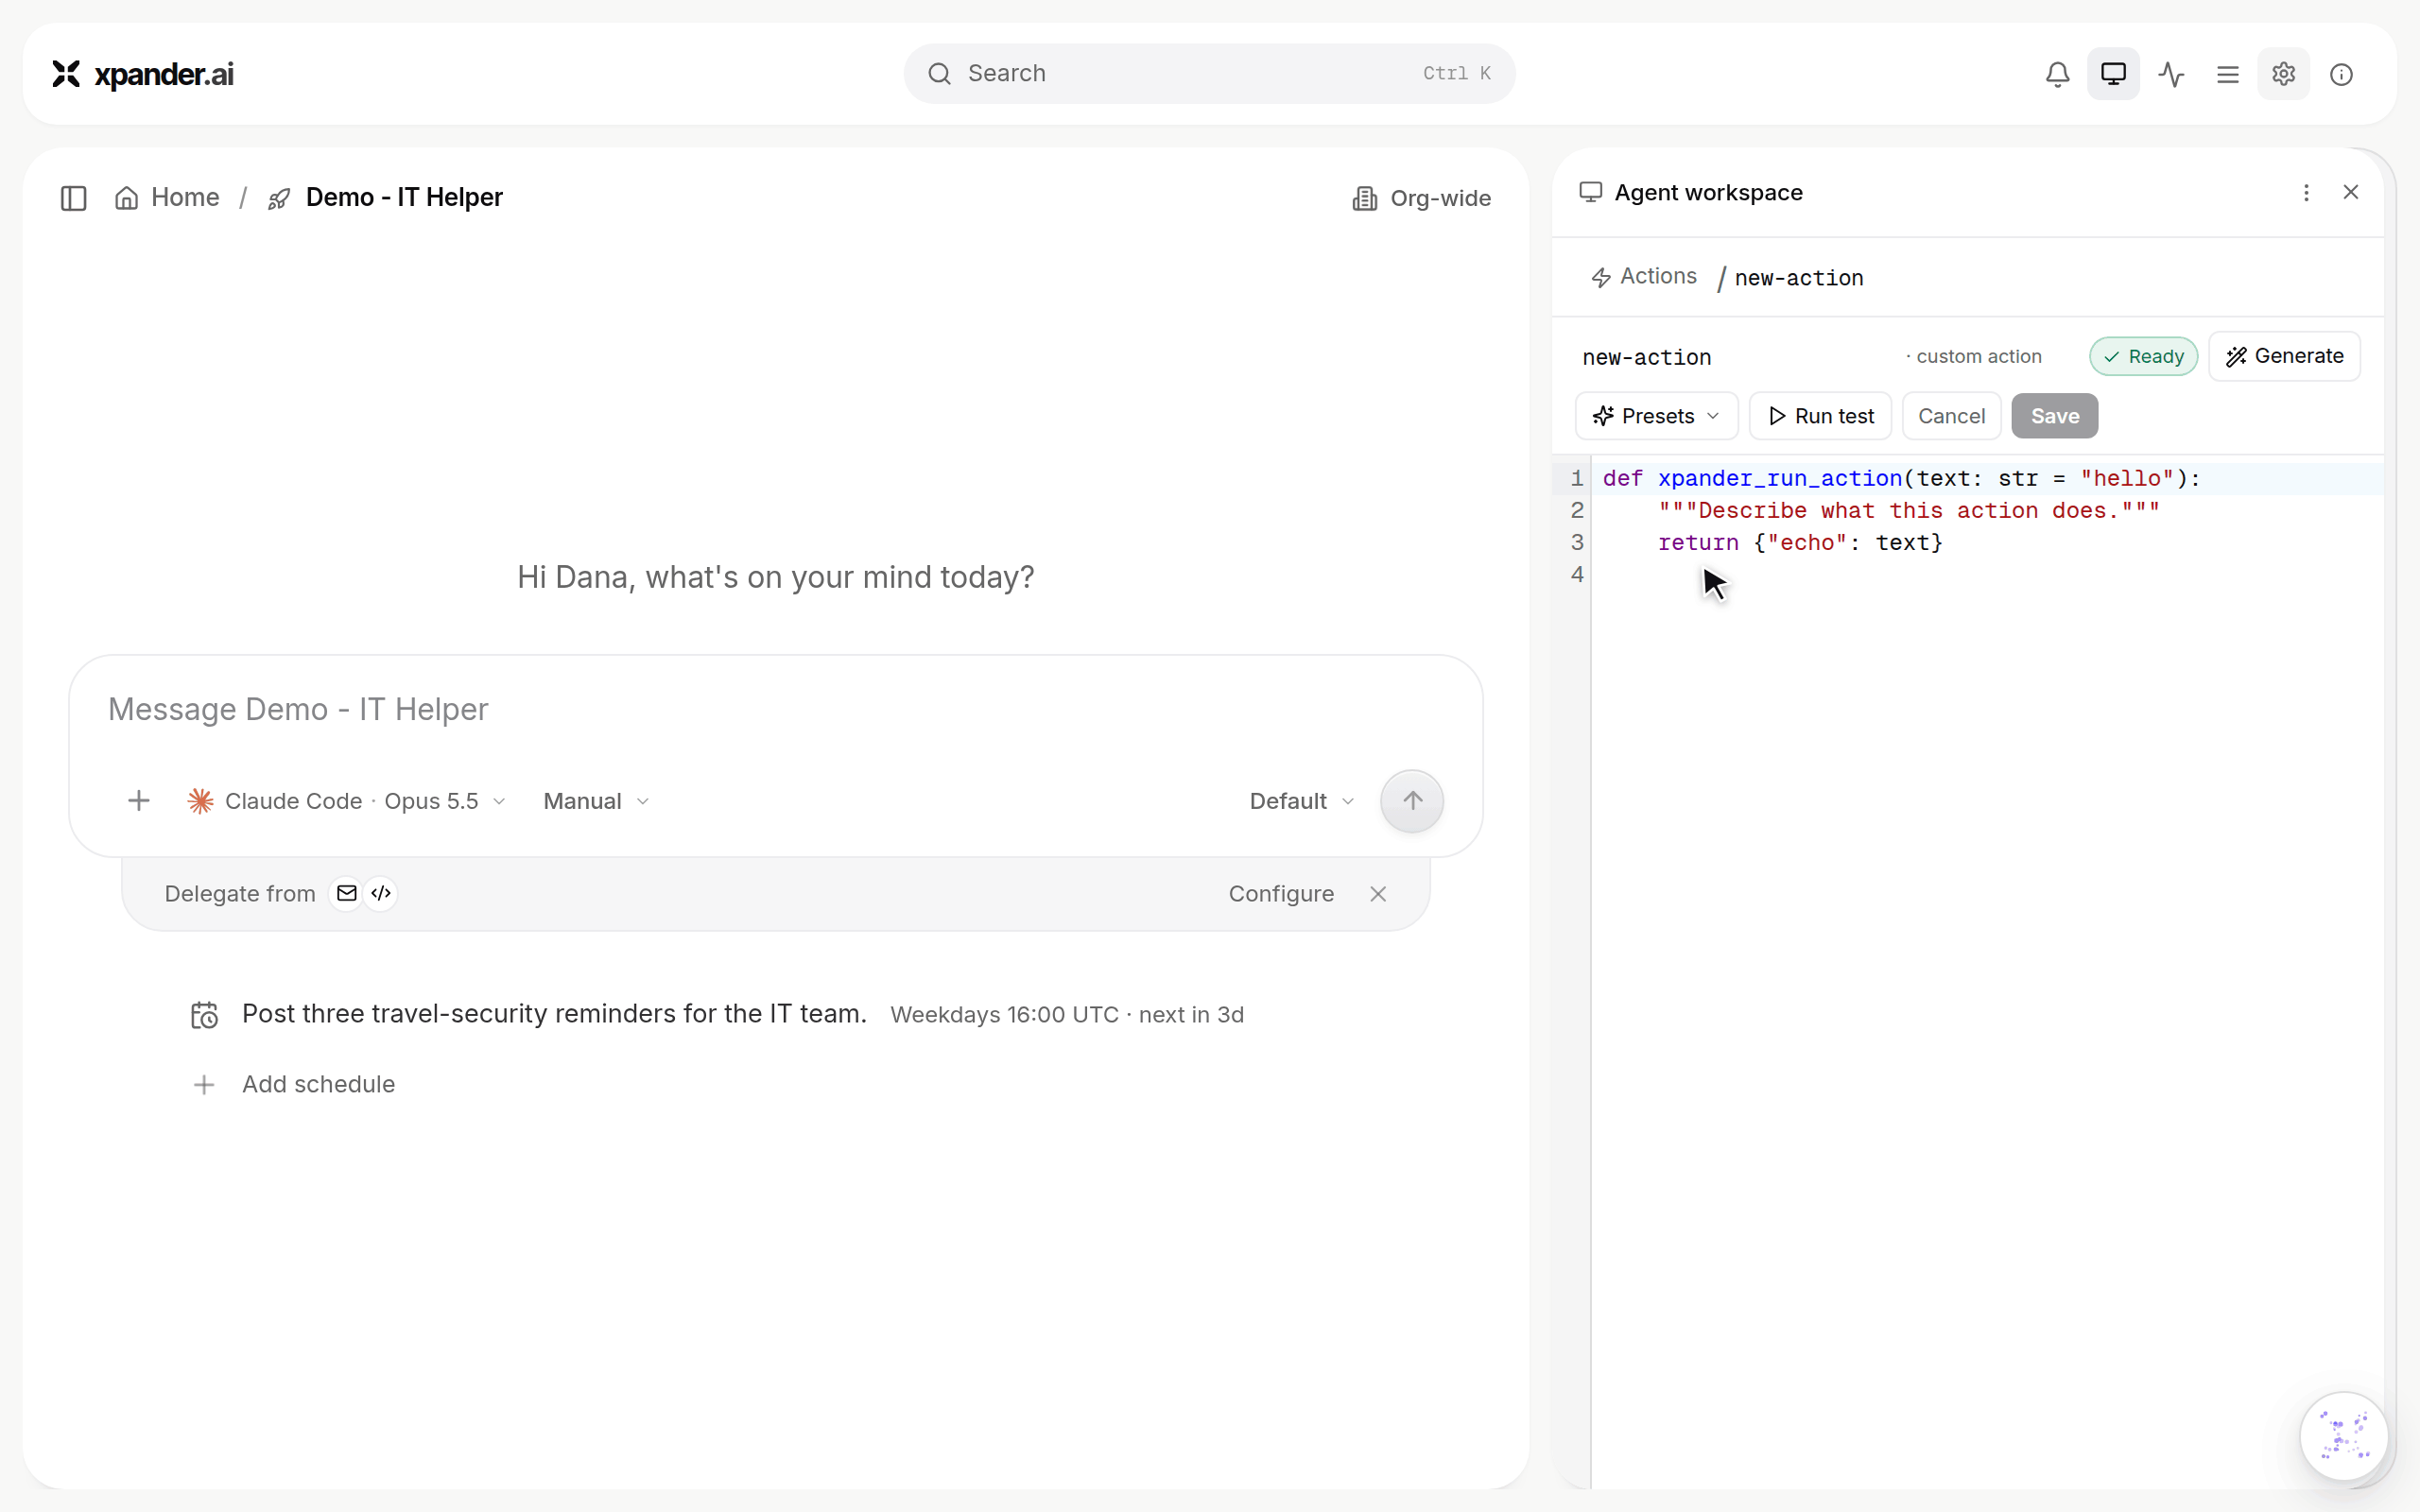
Task: Open Agent workspace more options menu
Action: pyautogui.click(x=2306, y=193)
